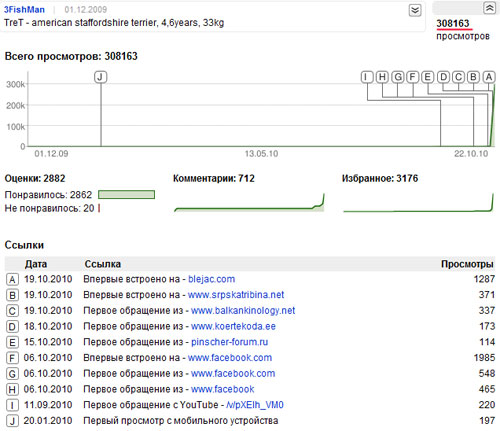The image size is (500, 431).
Task: Click the F label icon in links table
Action: click(12, 358)
